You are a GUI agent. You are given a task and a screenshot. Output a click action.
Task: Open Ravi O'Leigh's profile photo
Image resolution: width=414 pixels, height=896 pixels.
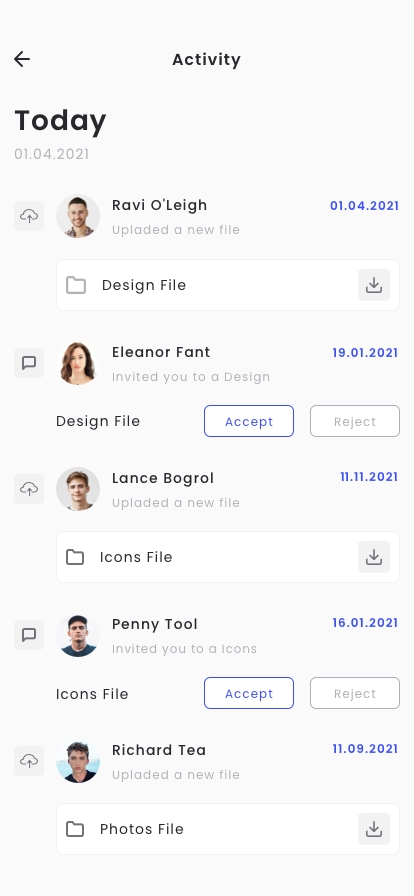click(78, 216)
